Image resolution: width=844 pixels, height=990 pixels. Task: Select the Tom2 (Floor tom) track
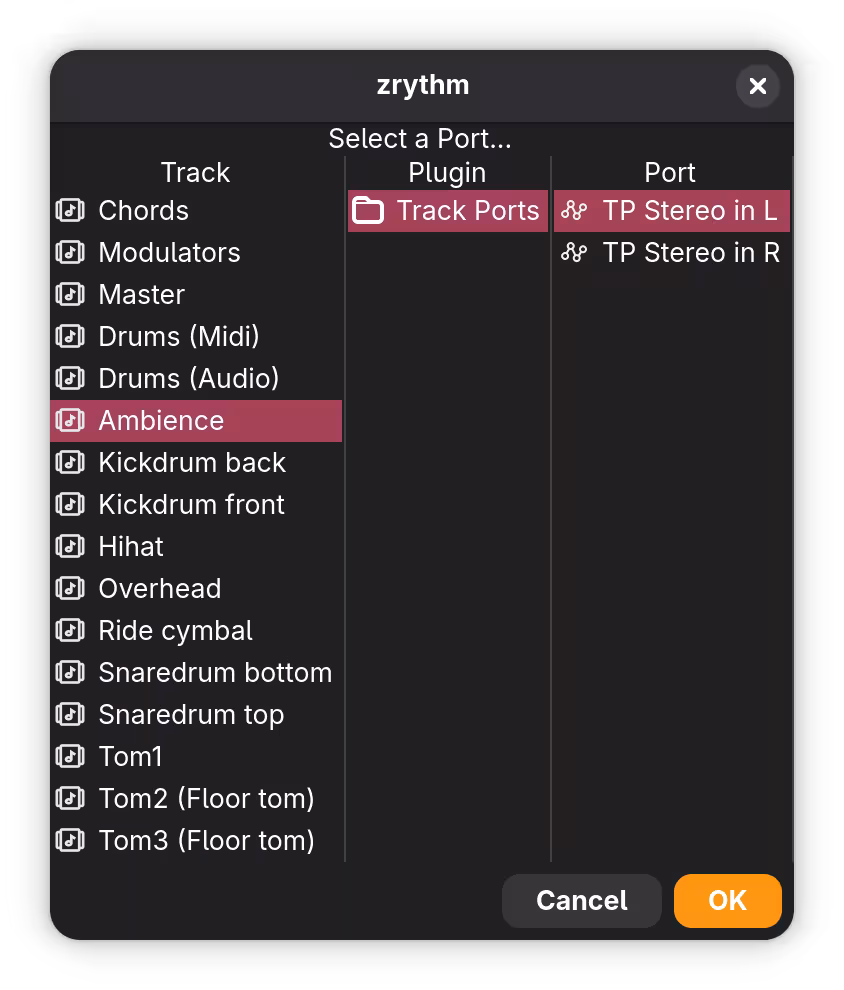coord(205,798)
